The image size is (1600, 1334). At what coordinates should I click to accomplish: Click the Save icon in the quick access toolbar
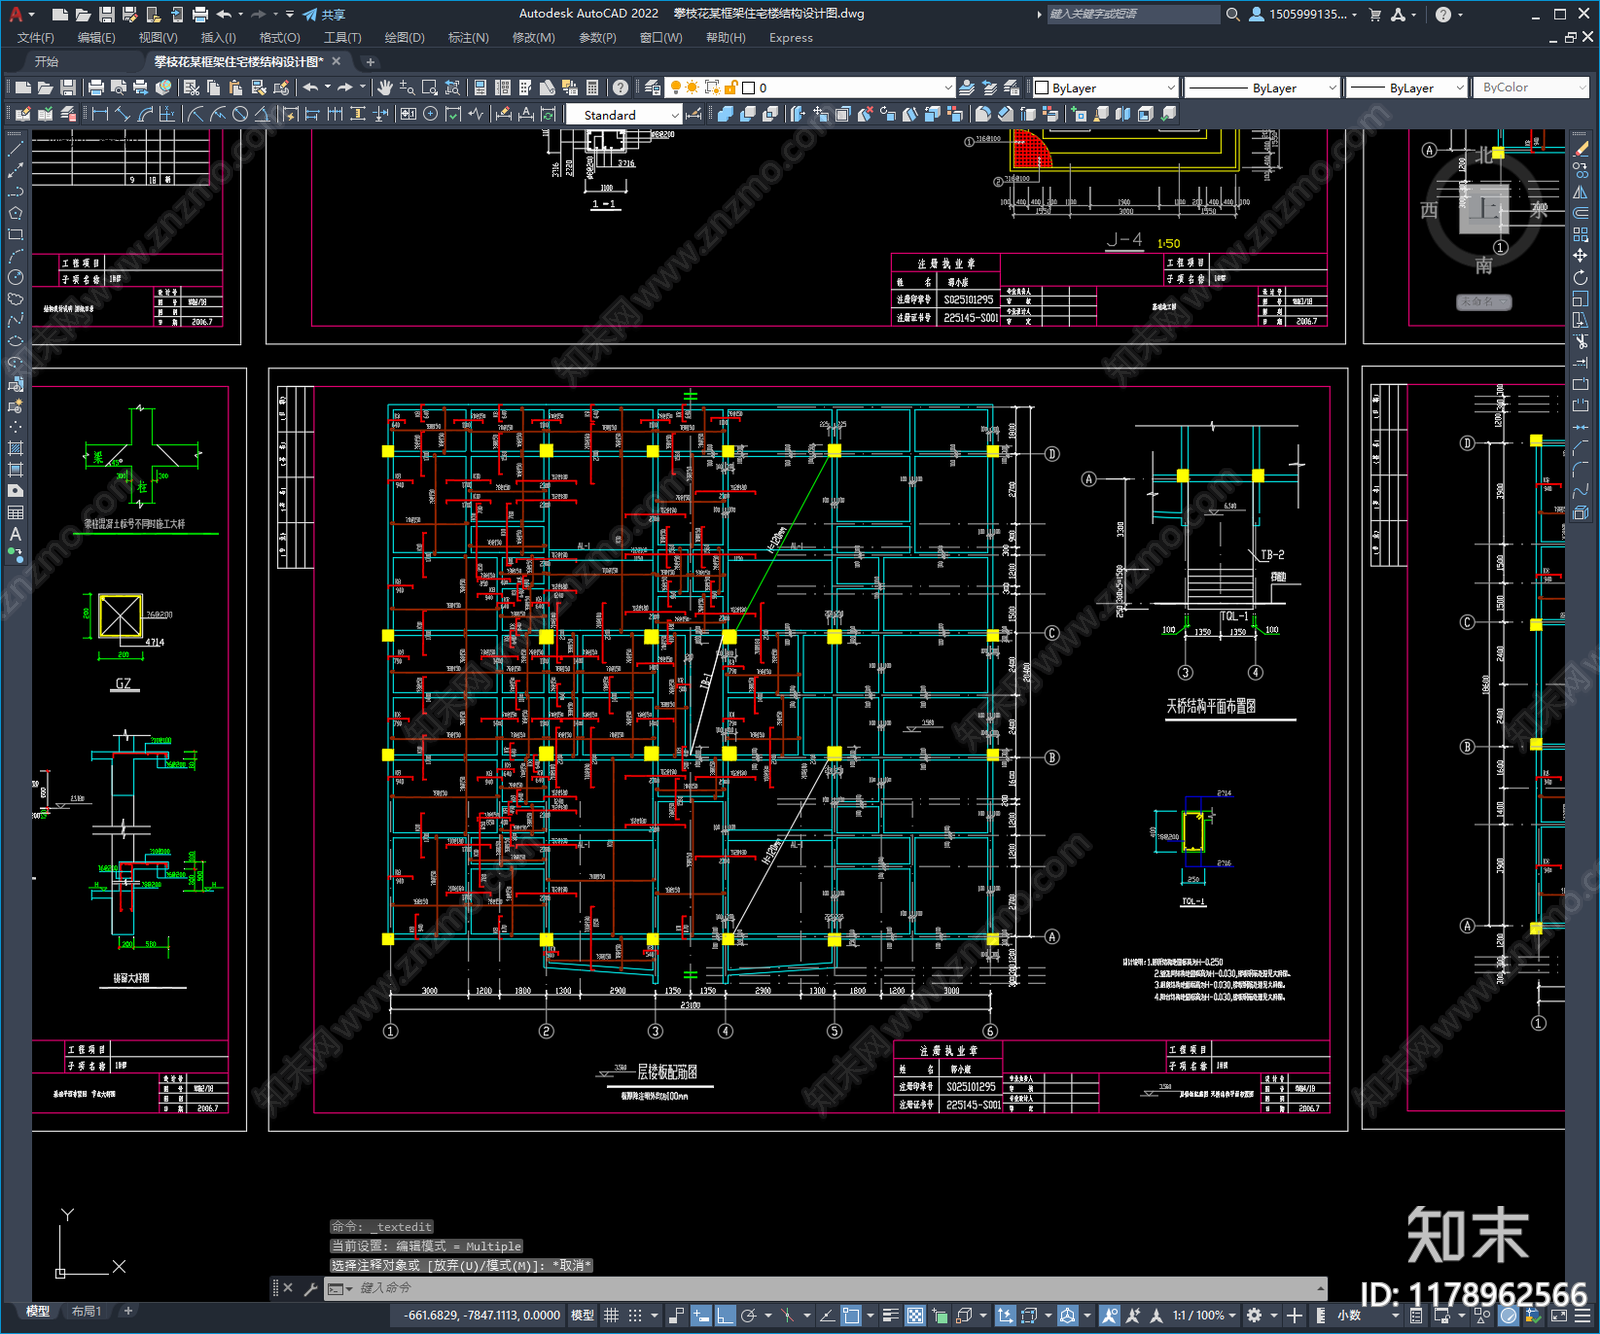[106, 14]
